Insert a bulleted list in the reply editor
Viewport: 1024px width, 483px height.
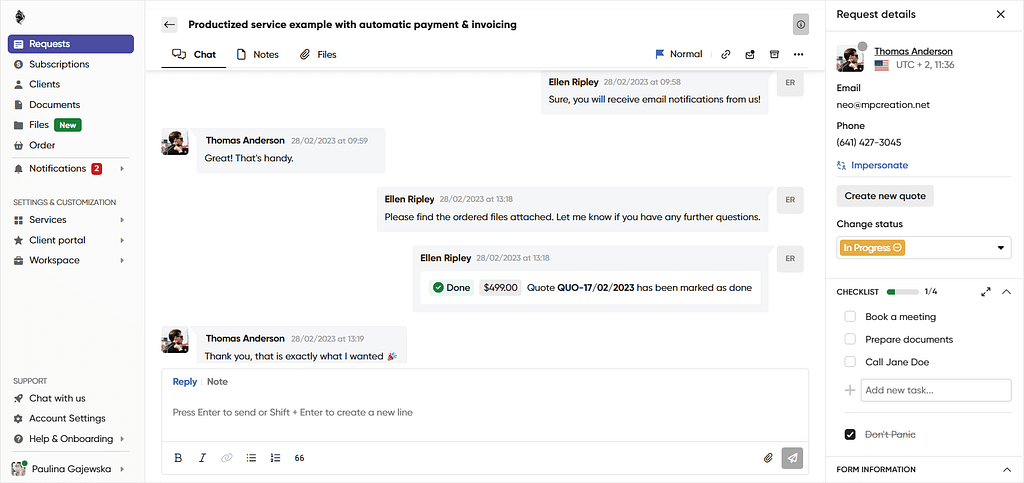click(251, 458)
